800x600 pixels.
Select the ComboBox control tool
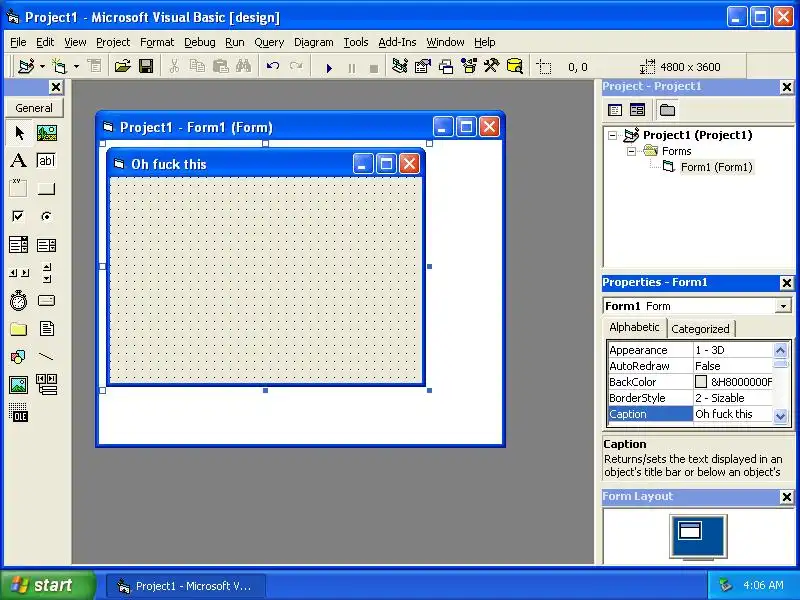(18, 245)
